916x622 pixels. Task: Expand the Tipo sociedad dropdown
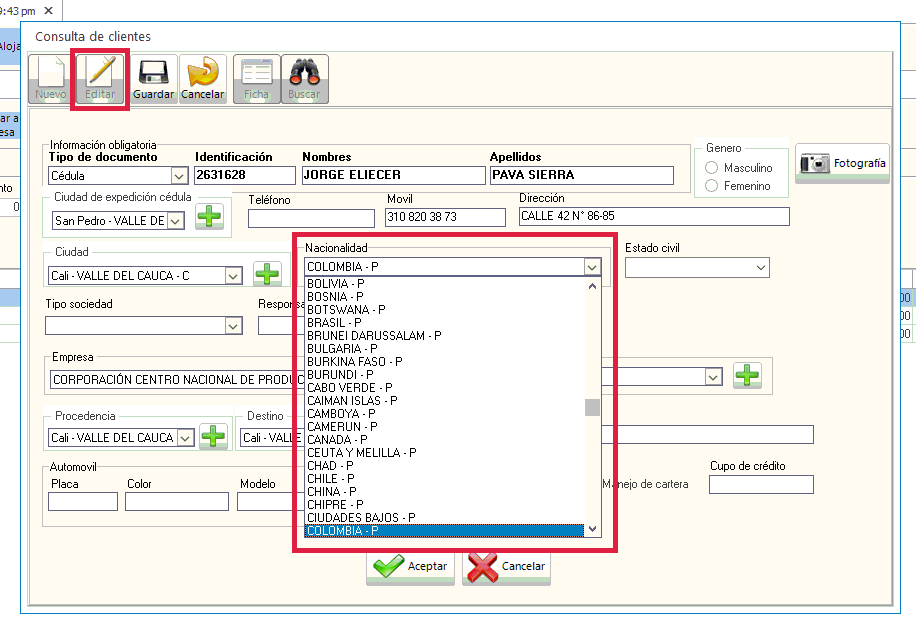pos(233,325)
